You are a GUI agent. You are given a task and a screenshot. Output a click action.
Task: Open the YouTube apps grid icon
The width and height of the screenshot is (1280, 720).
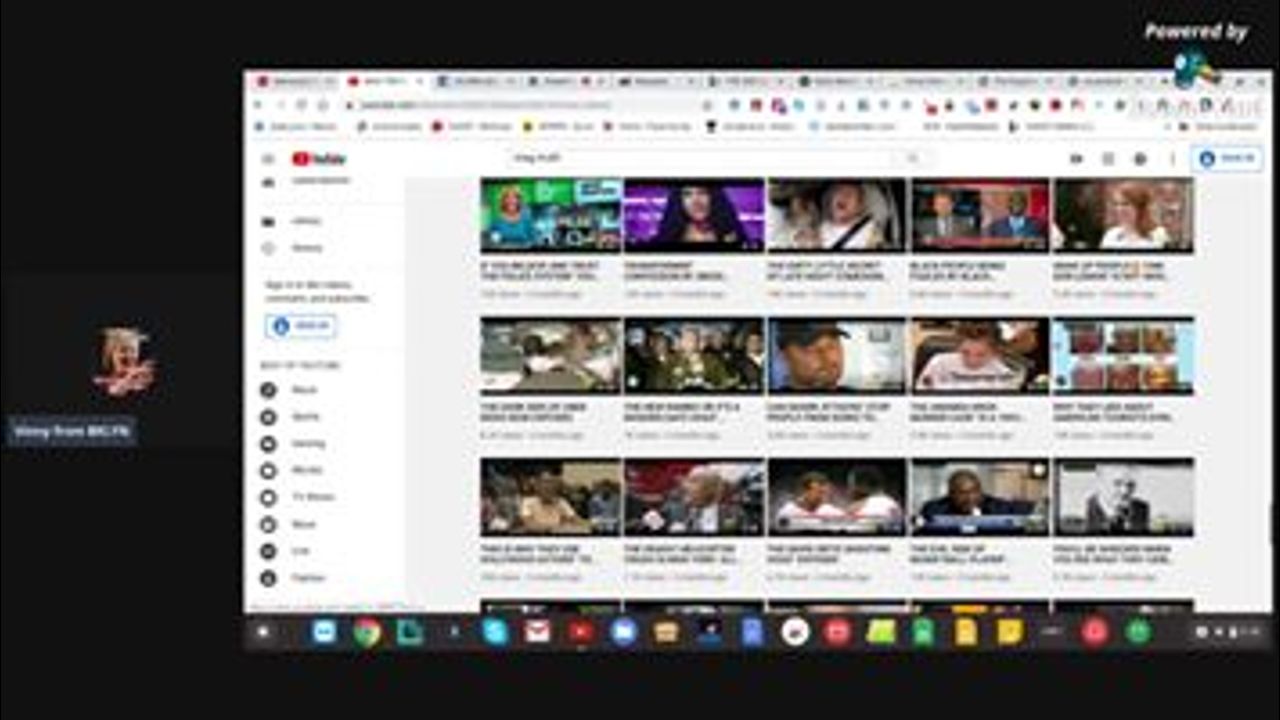(1108, 159)
